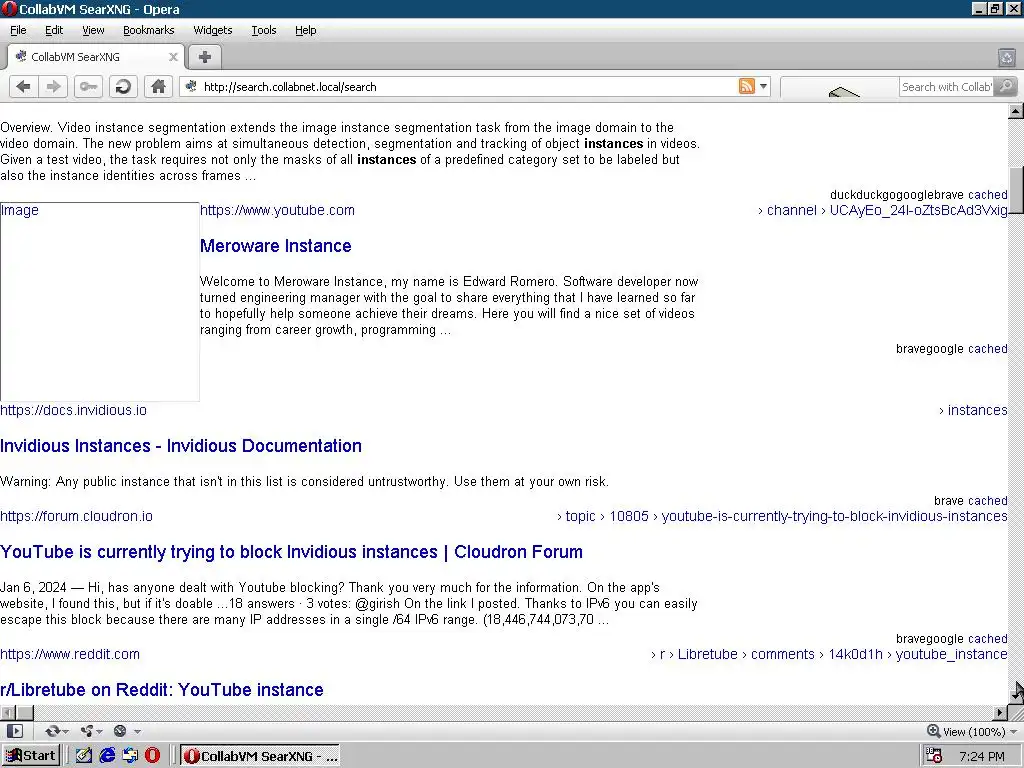This screenshot has width=1024, height=768.
Task: Expand the Opera Unite dropdown arrow
Action: [x=99, y=731]
